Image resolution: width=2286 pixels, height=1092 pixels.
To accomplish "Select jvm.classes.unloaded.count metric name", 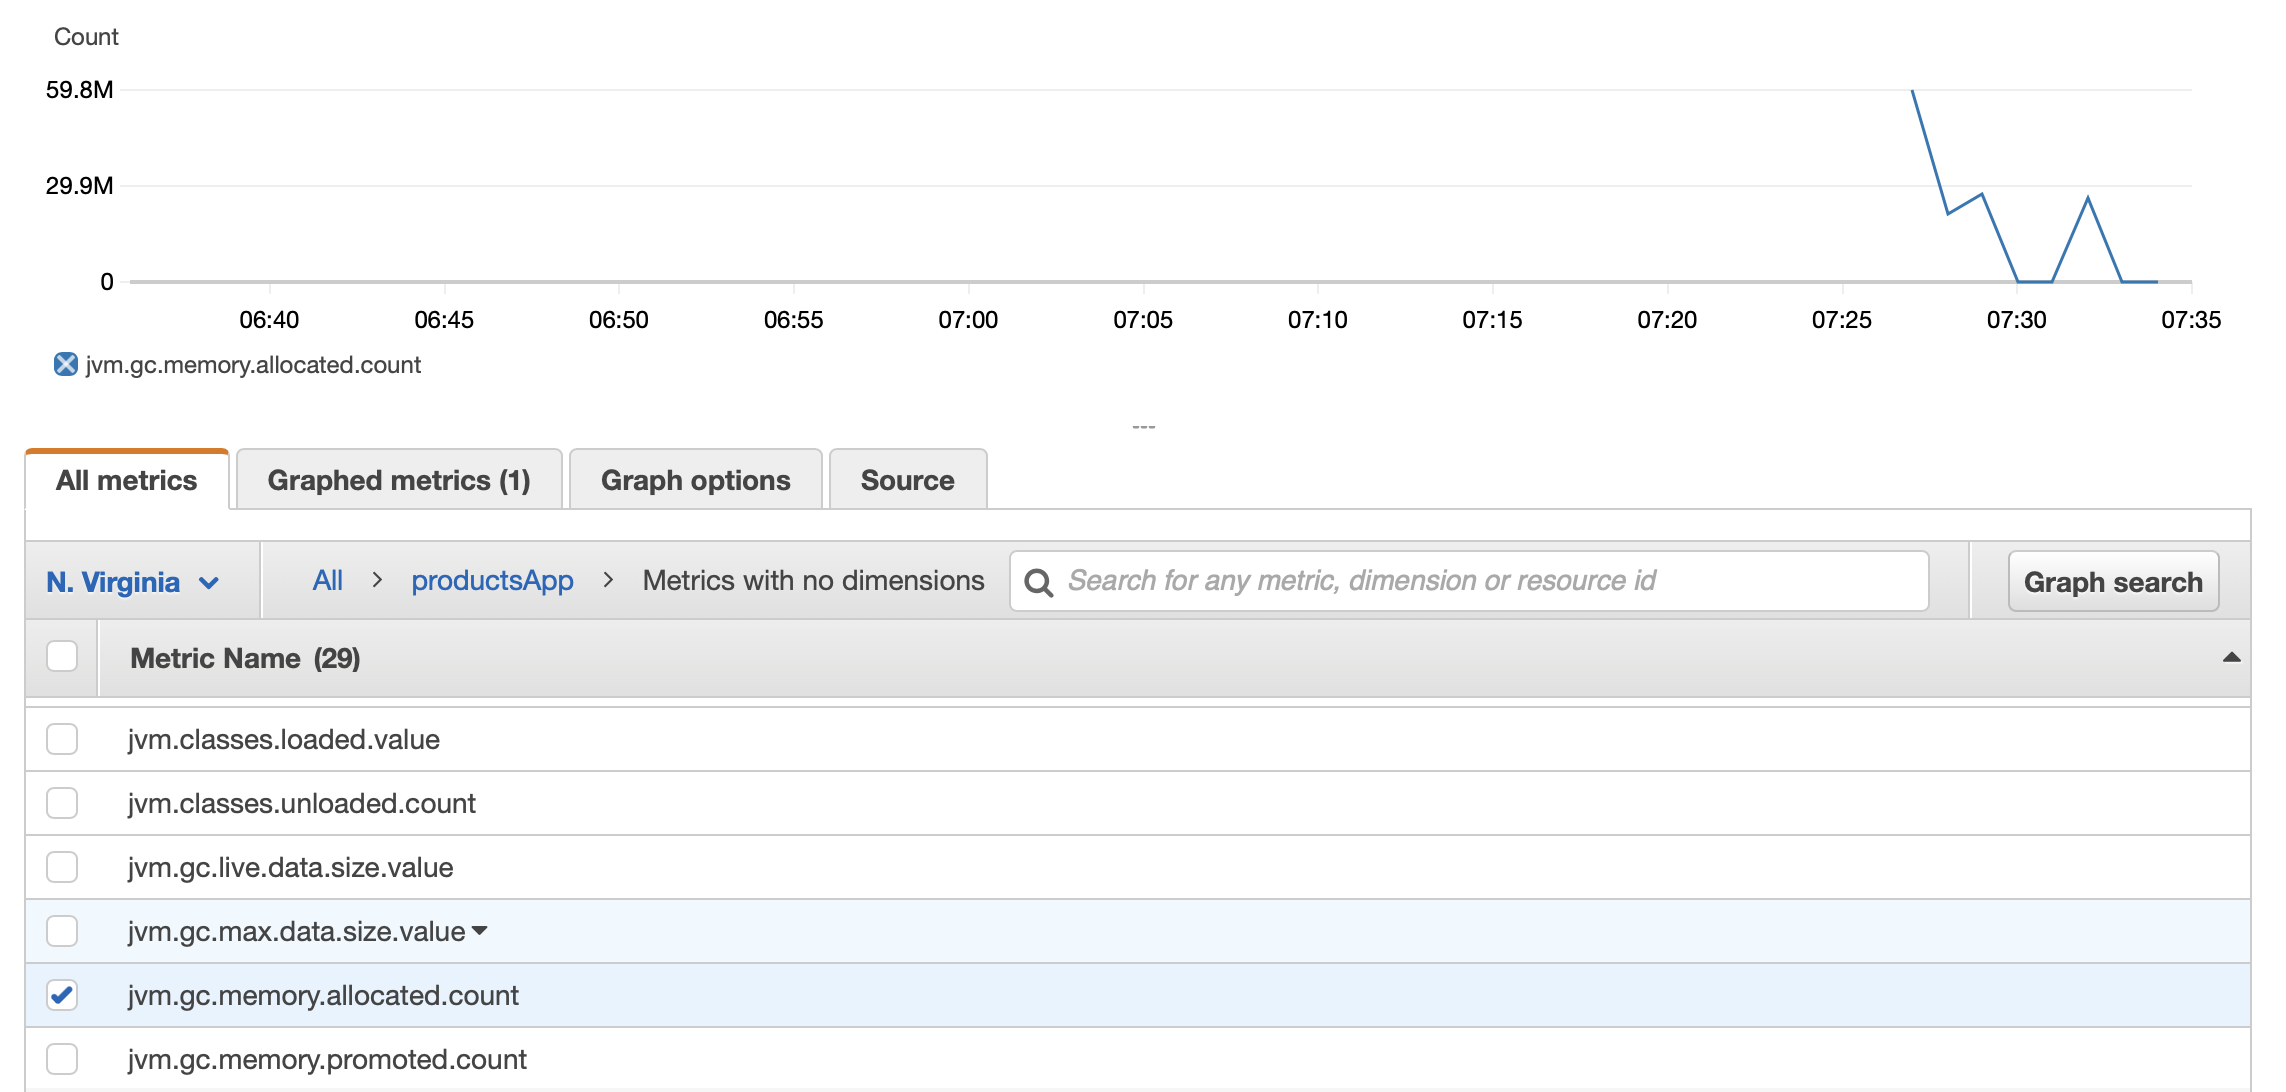I will [x=302, y=803].
